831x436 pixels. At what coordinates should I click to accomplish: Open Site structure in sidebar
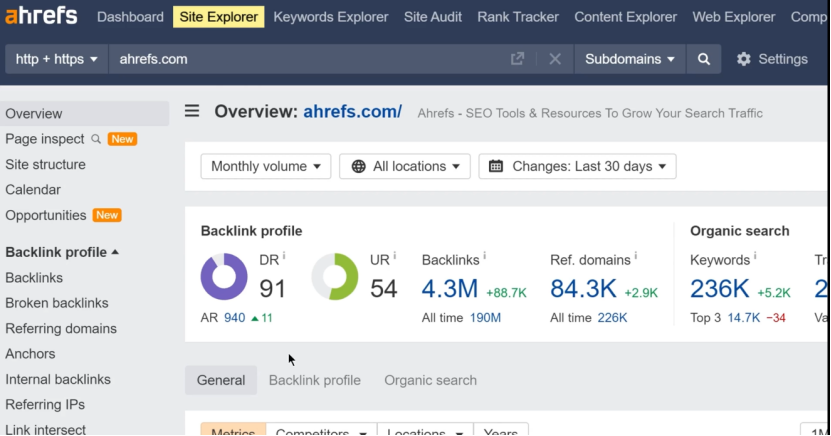(45, 164)
